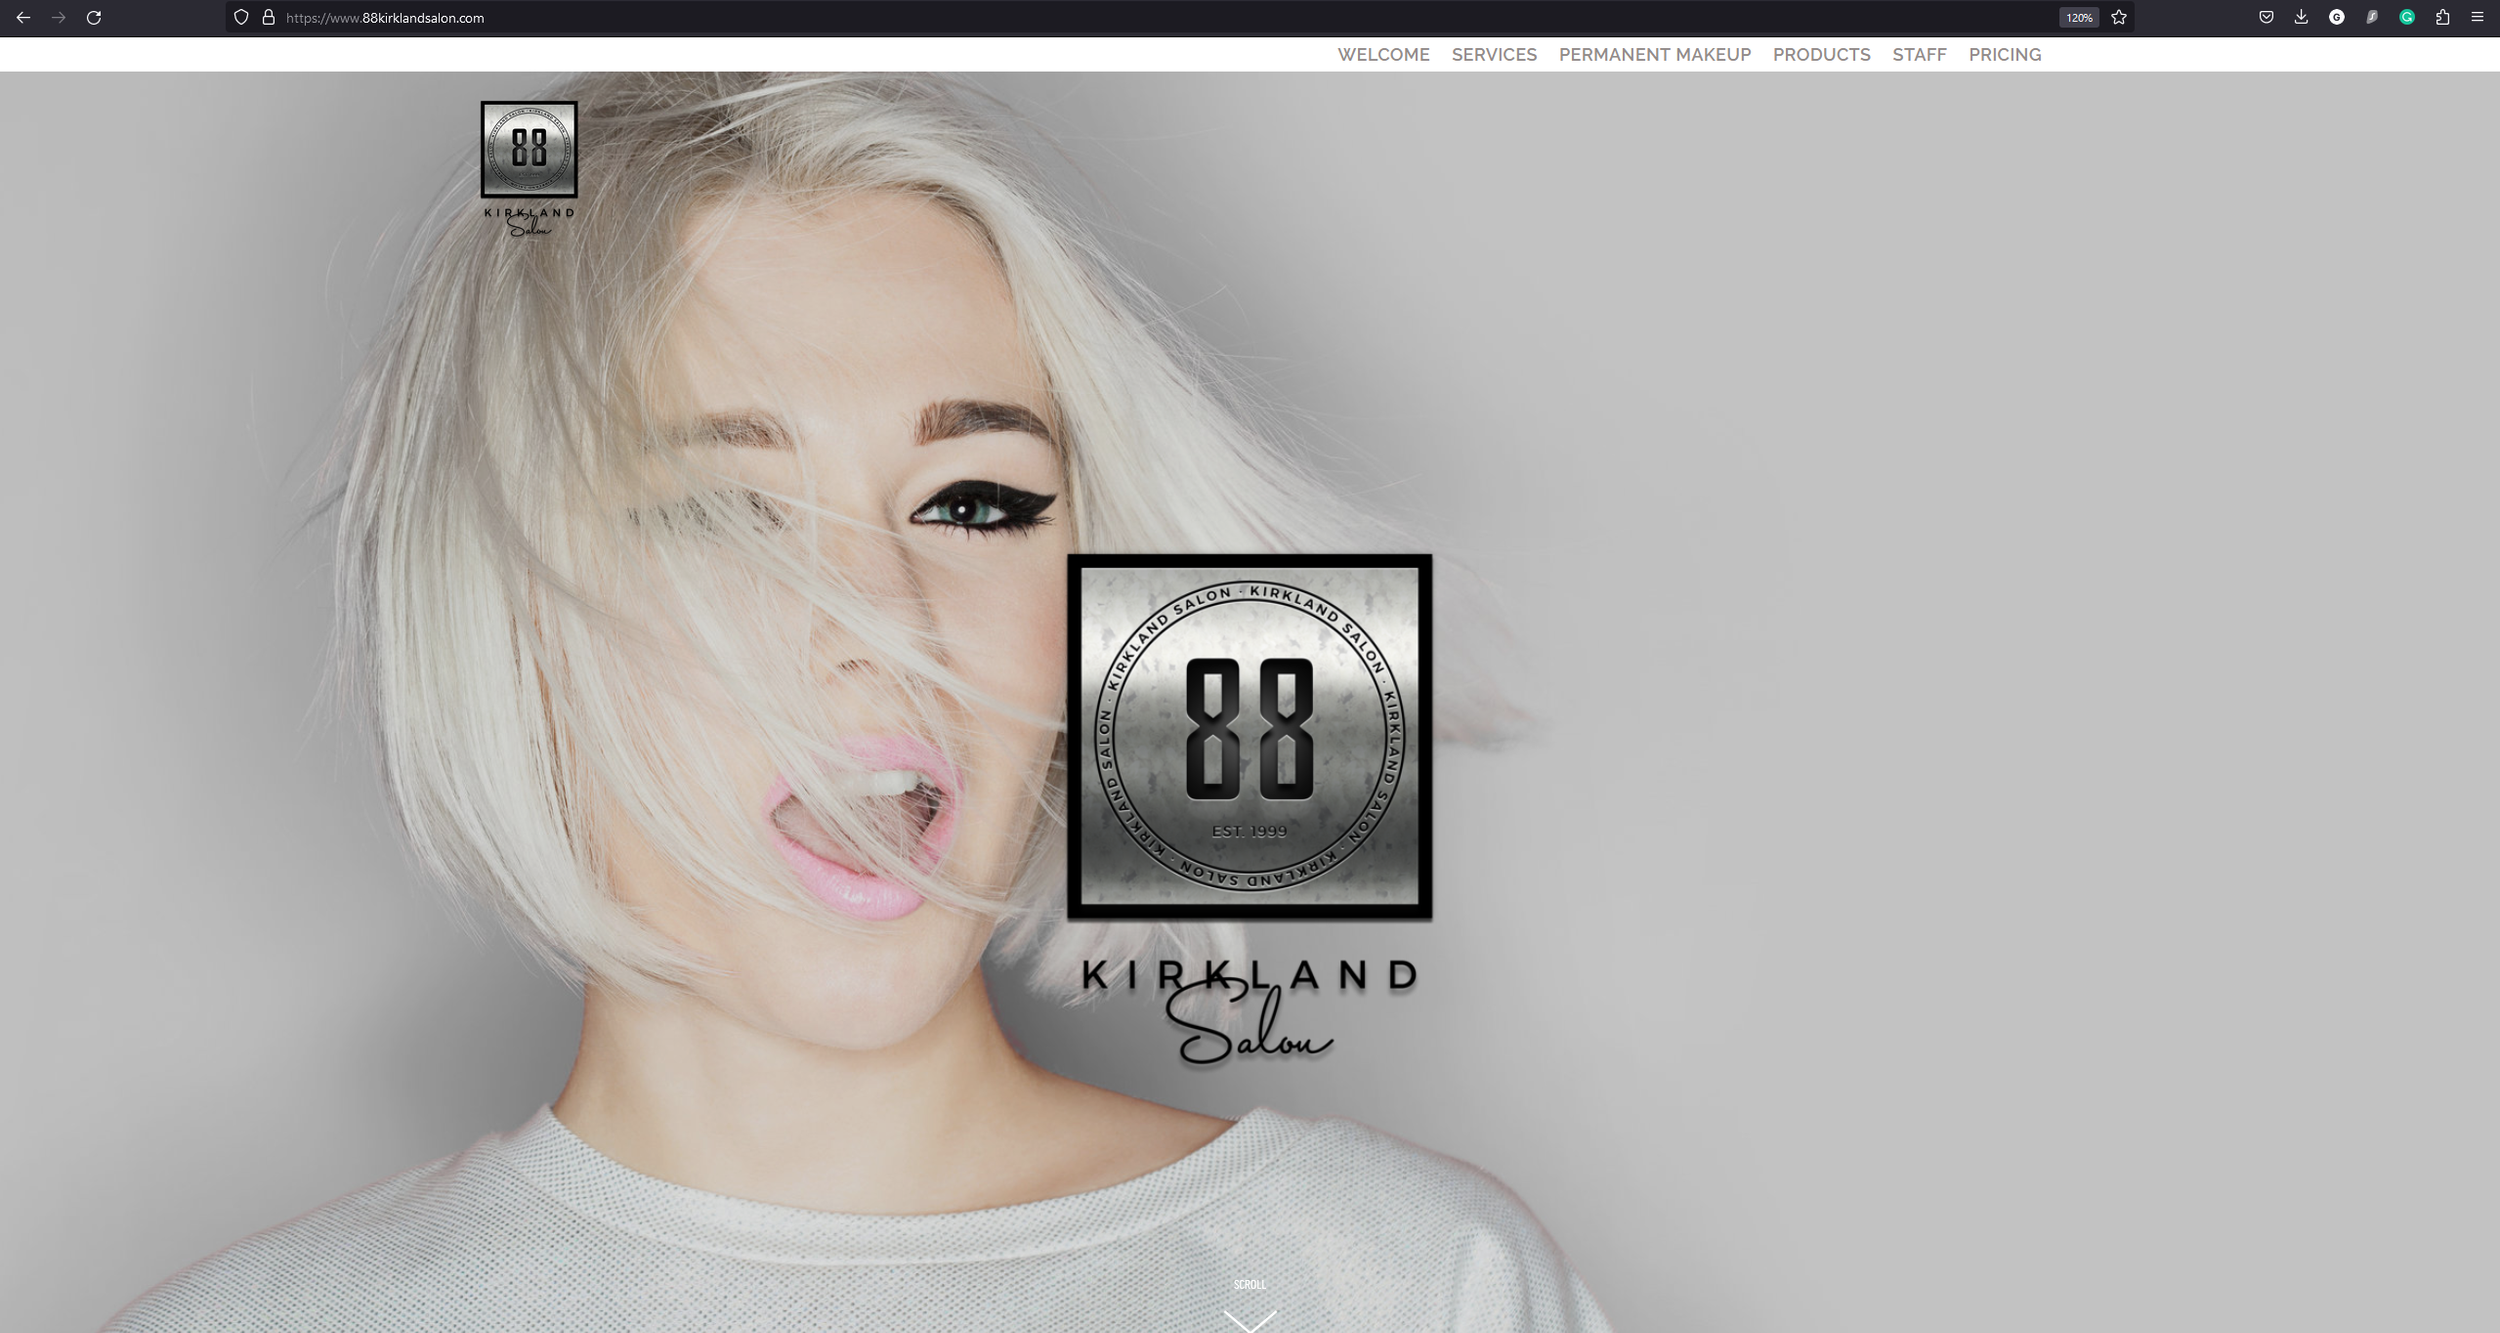The height and width of the screenshot is (1333, 2500).
Task: Reset the 120% zoom level
Action: click(x=2079, y=18)
